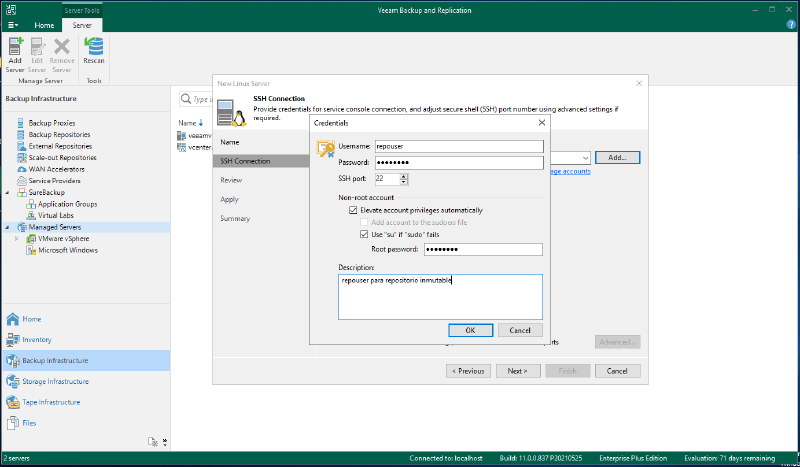
Task: Close the Credentials dialog with X
Action: click(542, 122)
